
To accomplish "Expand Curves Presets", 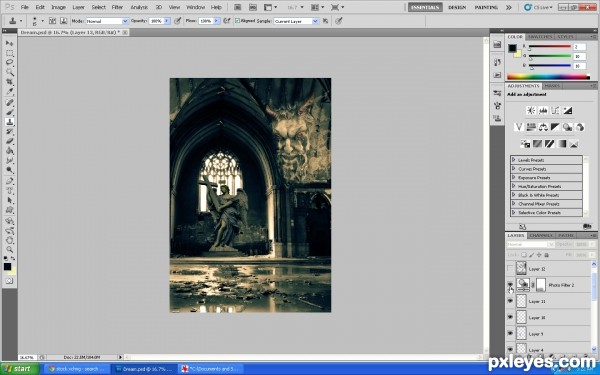I will click(x=514, y=169).
